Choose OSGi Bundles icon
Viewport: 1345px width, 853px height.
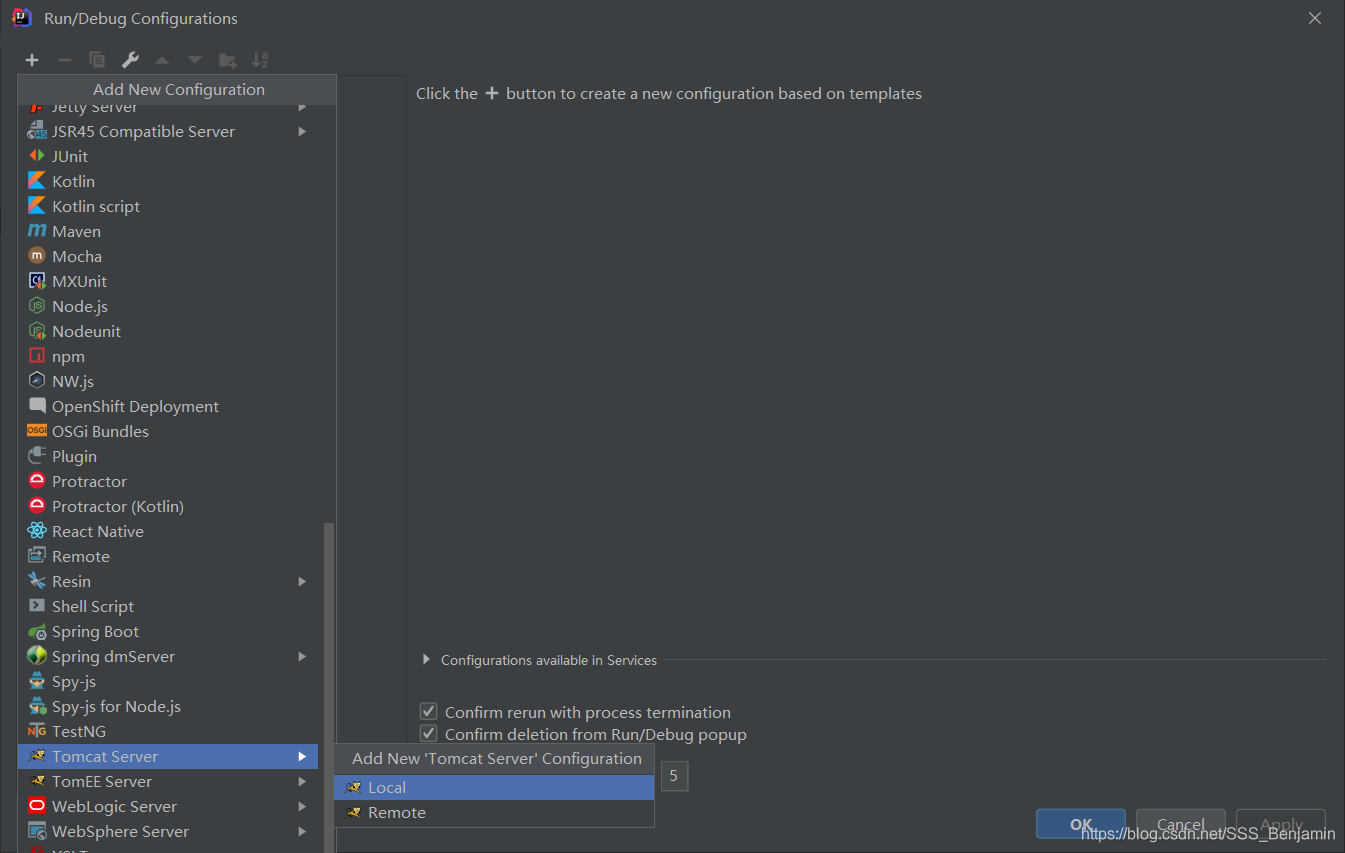(37, 431)
